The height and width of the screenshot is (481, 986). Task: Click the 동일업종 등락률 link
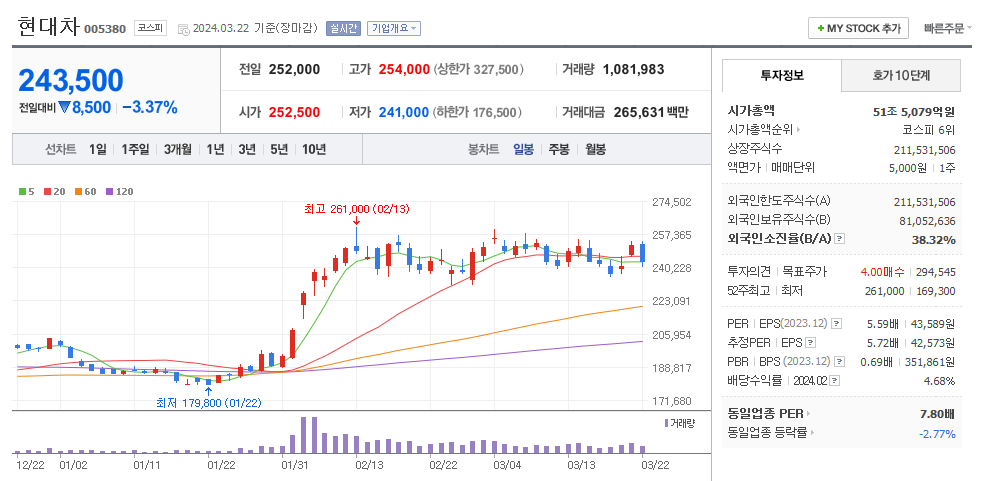[767, 433]
